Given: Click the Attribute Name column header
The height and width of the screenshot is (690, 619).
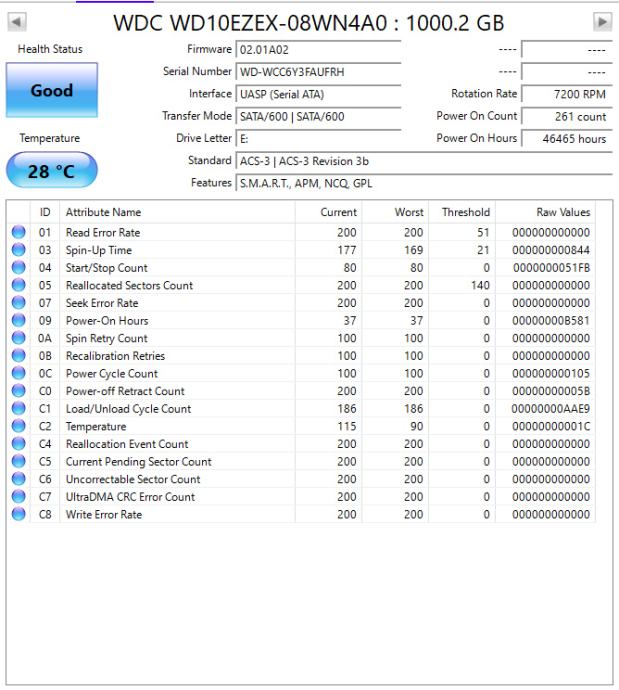Looking at the screenshot, I should (177, 212).
